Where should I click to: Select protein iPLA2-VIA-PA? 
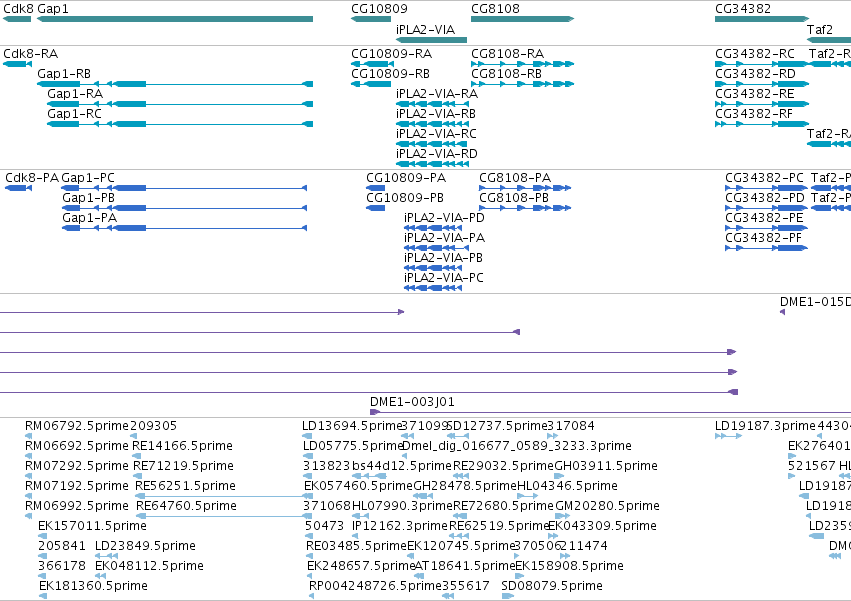point(444,238)
